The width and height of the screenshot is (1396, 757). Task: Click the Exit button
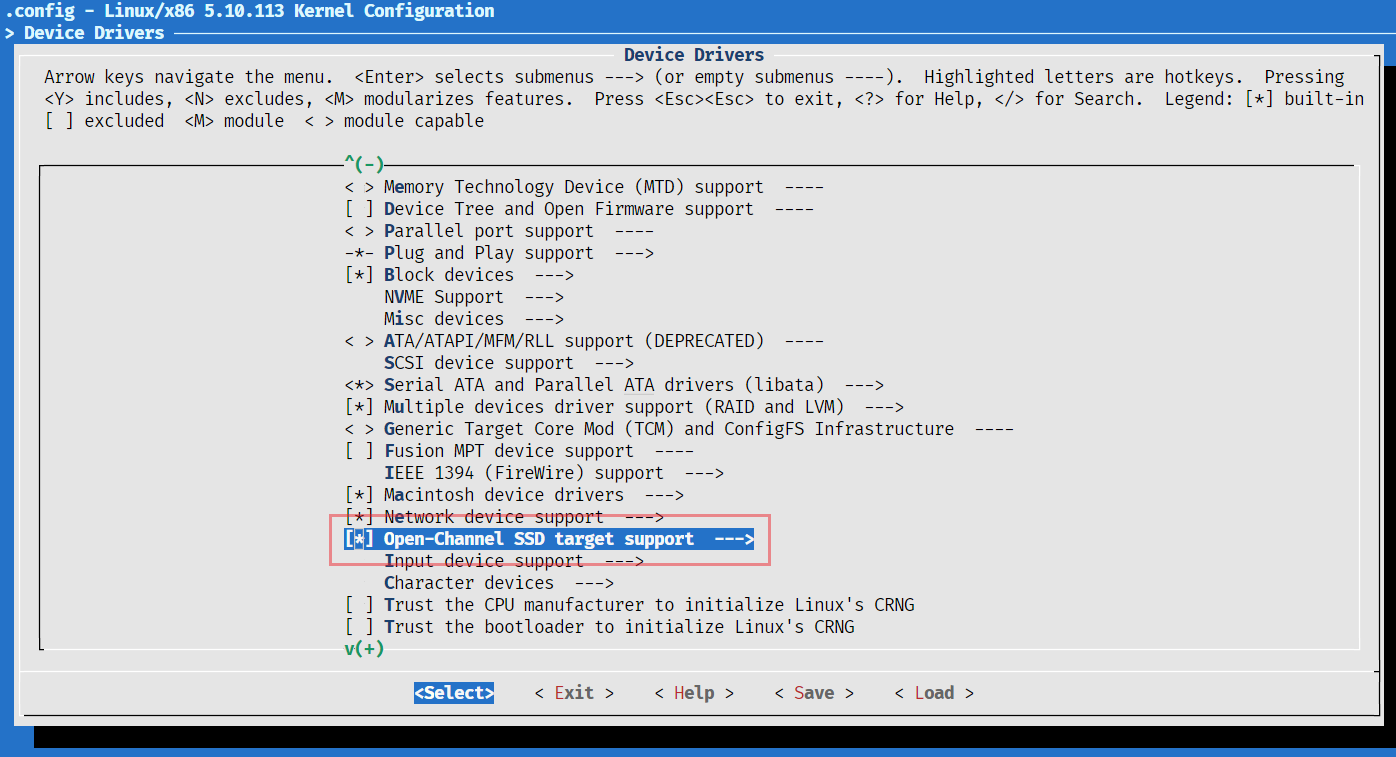coord(574,693)
